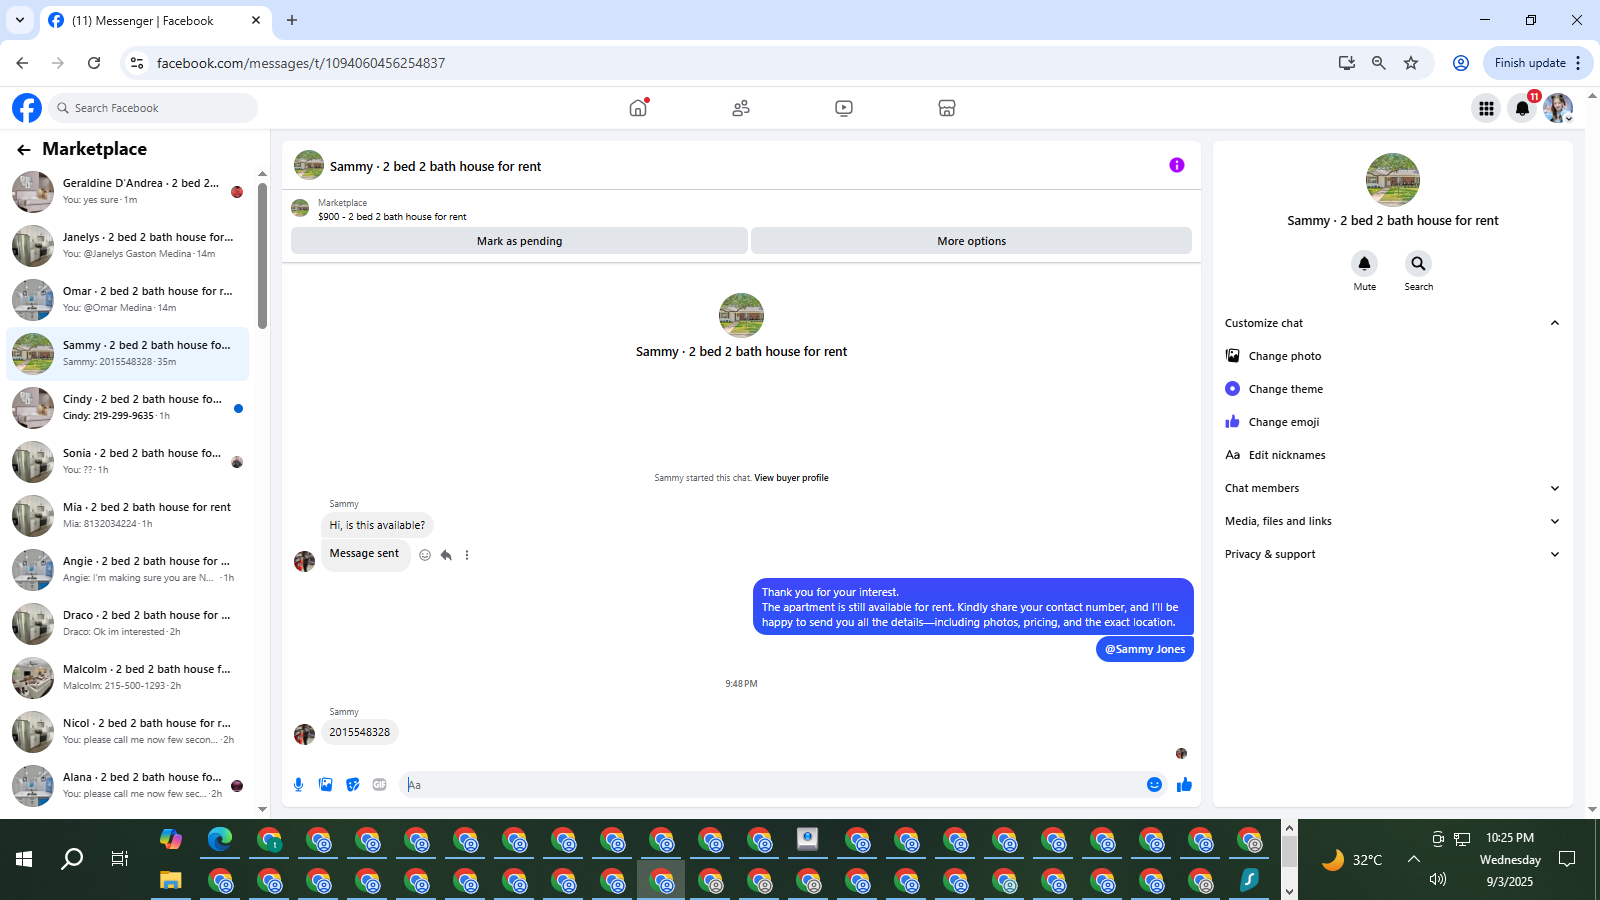Expand the Chat members section
The width and height of the screenshot is (1600, 900).
tap(1392, 488)
